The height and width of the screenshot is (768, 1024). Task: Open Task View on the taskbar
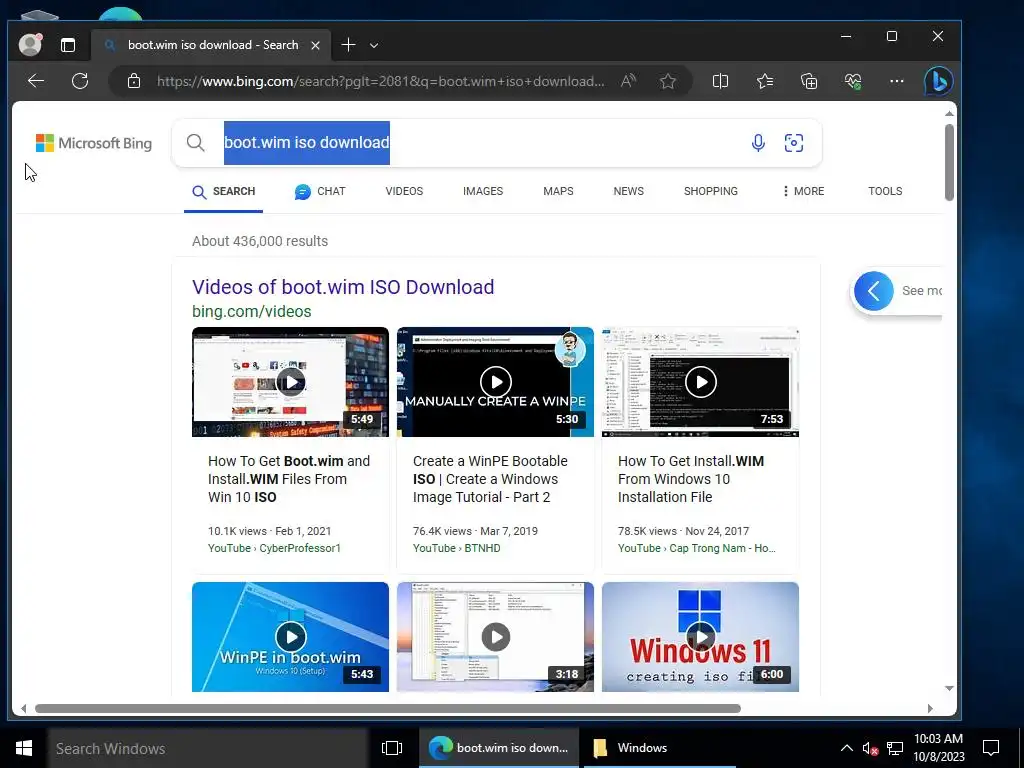tap(392, 748)
